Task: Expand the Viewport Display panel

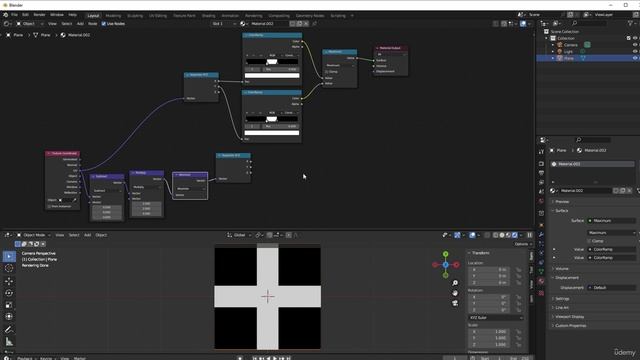Action: (x=569, y=317)
